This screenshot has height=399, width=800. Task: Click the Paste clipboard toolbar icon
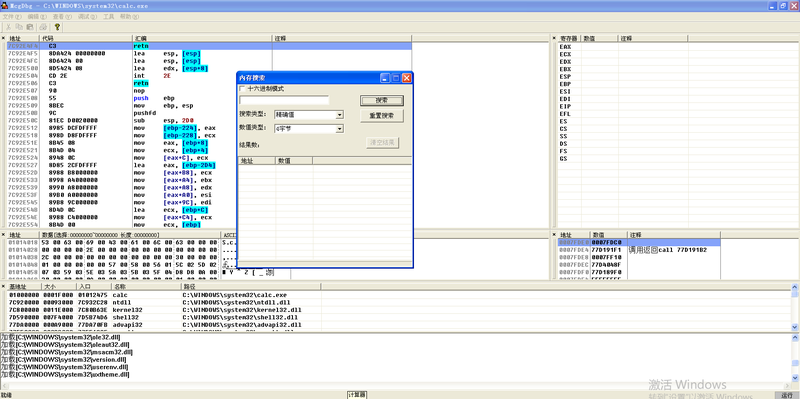(x=30, y=27)
